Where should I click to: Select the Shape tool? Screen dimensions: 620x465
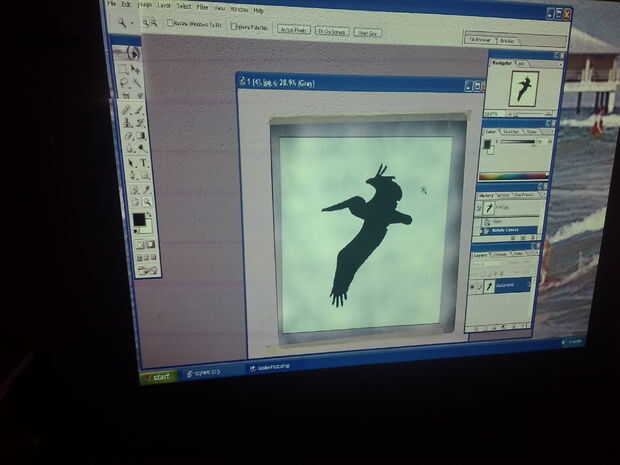click(x=145, y=175)
